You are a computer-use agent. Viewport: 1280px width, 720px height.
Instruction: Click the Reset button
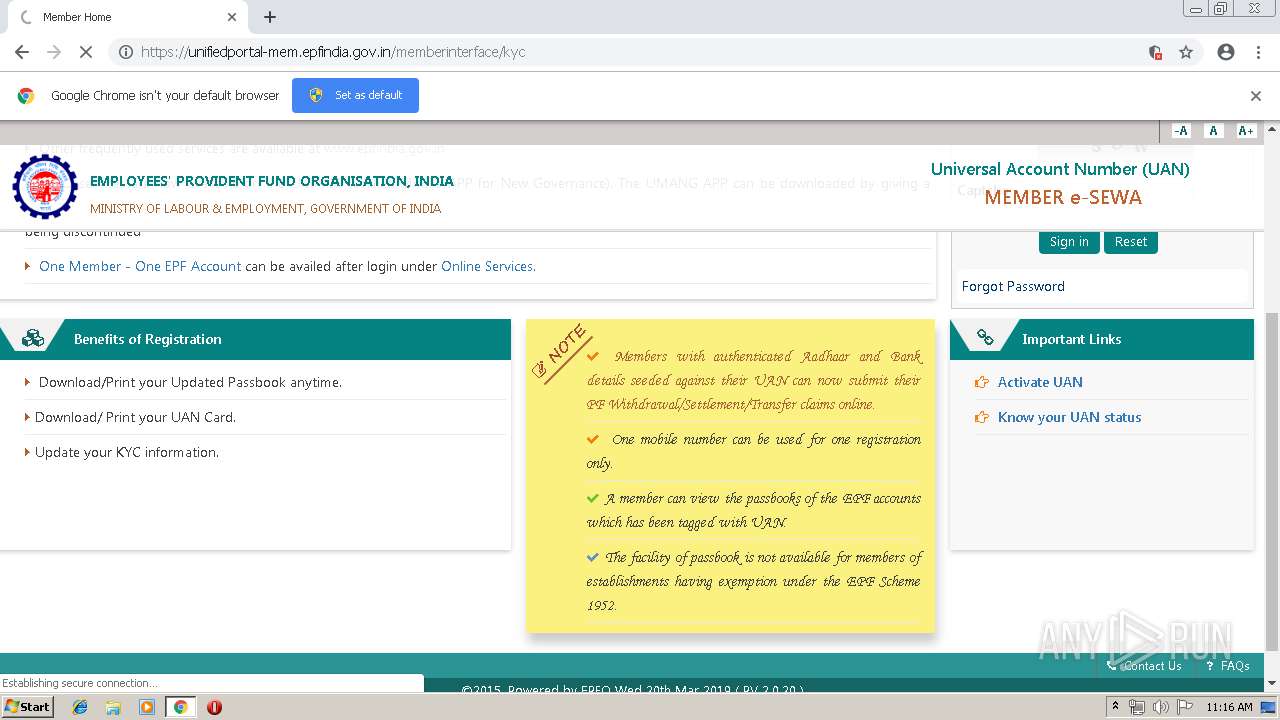click(x=1131, y=242)
